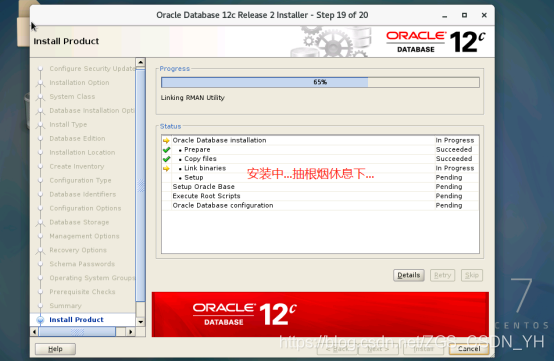Select Installation Option step
554x361 pixels.
[79, 83]
